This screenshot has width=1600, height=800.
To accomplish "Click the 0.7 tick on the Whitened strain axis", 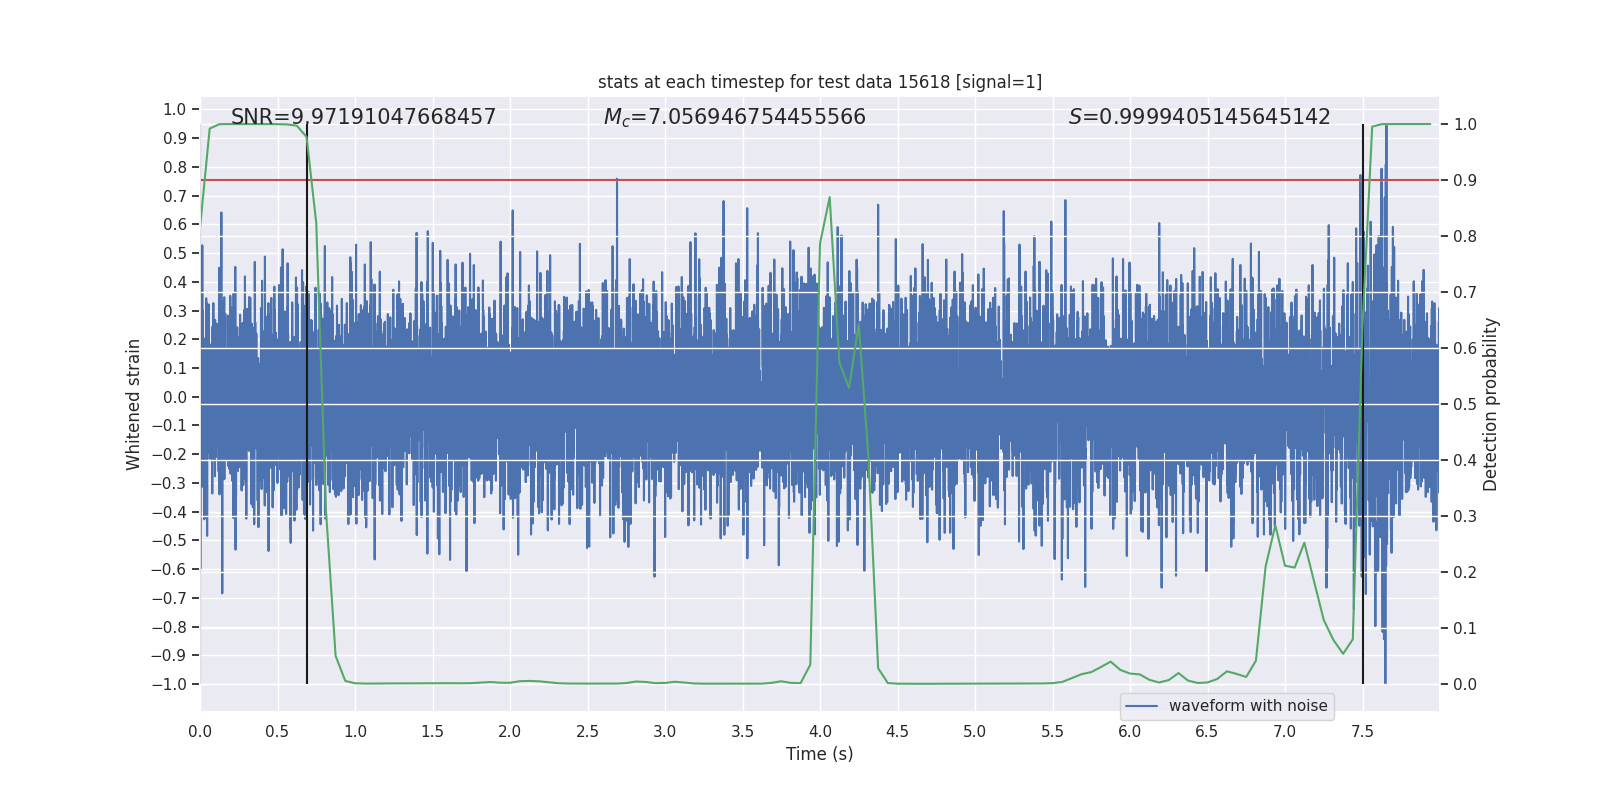I will tap(175, 196).
